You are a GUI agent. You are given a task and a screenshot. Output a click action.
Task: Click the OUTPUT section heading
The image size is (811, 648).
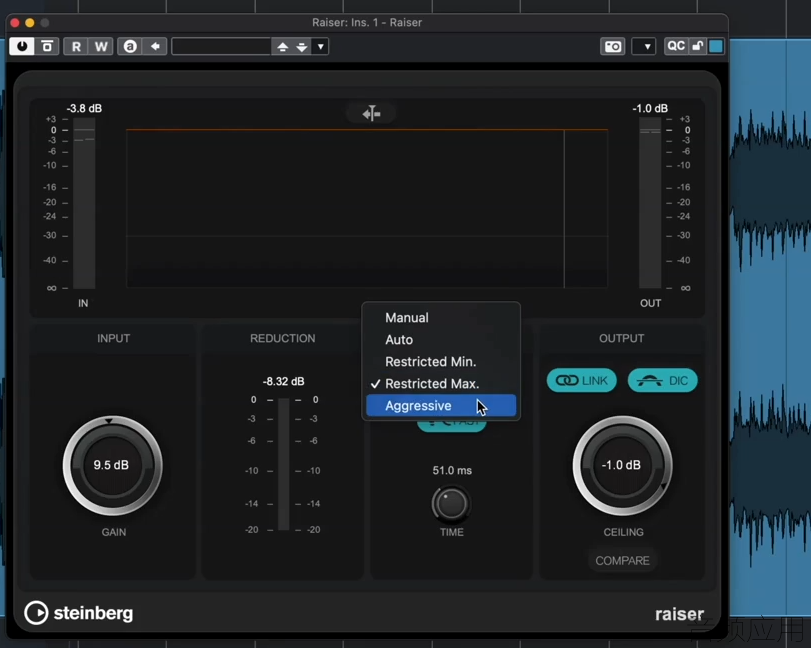(x=622, y=338)
